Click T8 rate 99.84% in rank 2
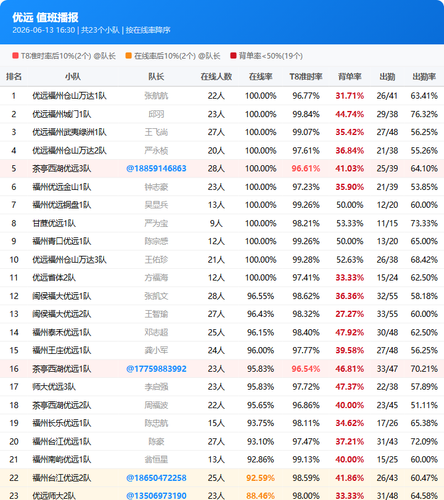Image resolution: width=444 pixels, height=500 pixels. click(306, 114)
